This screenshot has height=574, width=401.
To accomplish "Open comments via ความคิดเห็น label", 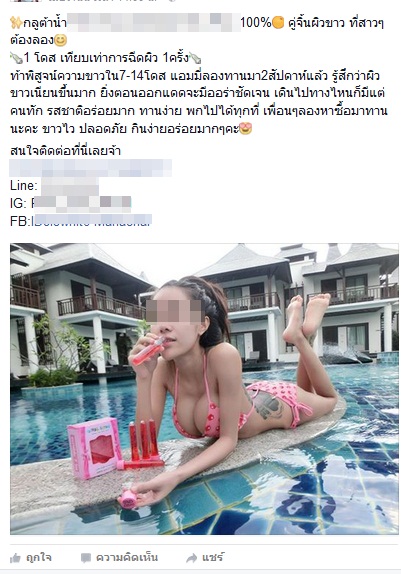I will (127, 558).
